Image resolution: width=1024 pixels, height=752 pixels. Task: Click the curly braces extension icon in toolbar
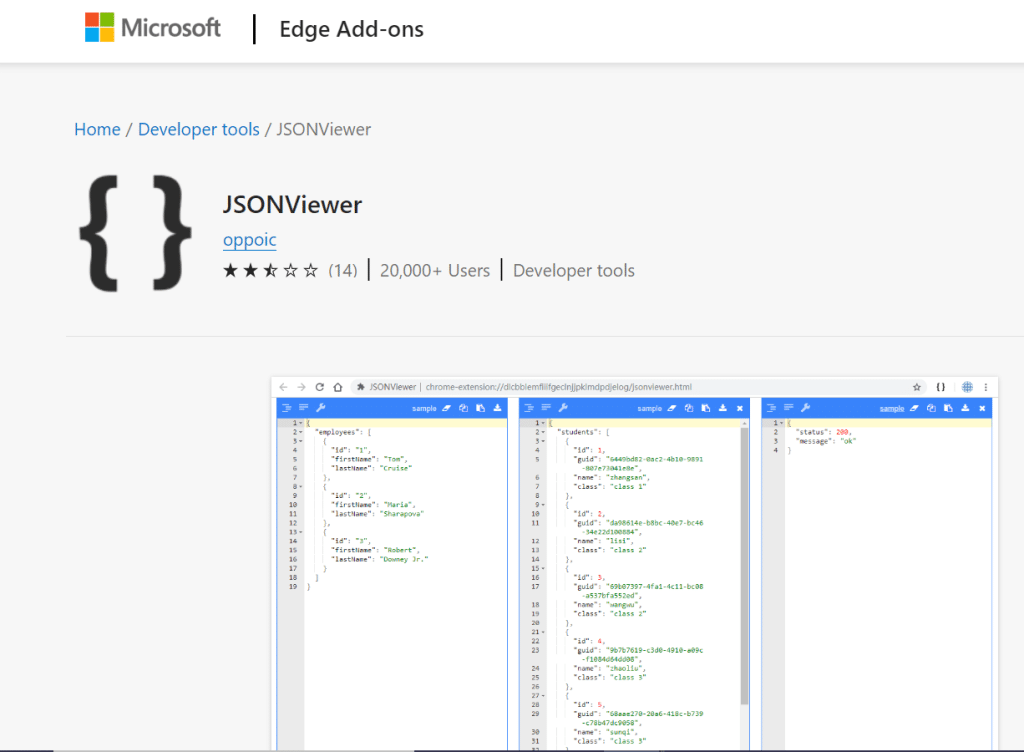940,387
